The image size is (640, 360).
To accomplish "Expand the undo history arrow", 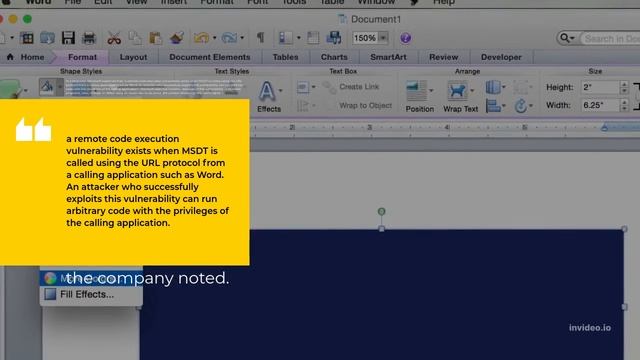I will pyautogui.click(x=214, y=38).
